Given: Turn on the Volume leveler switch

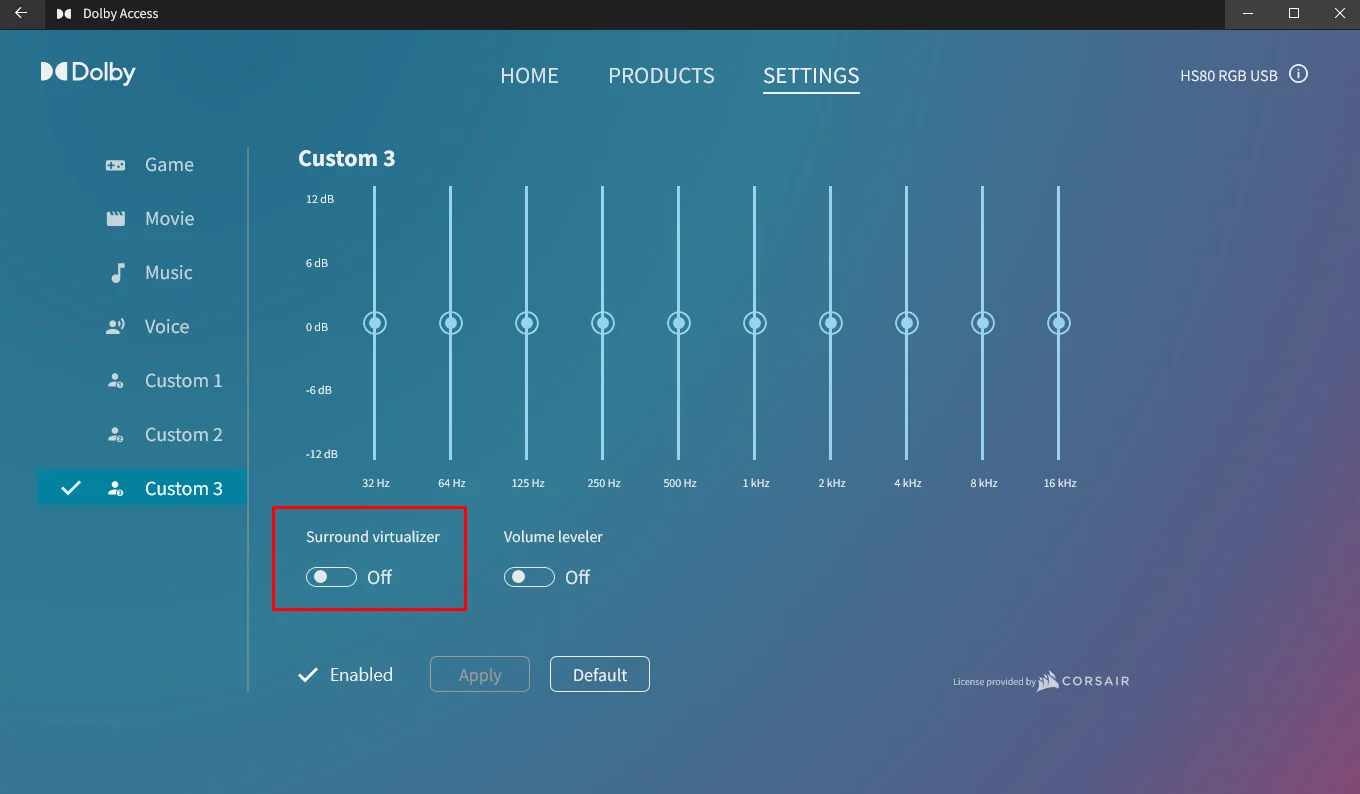Looking at the screenshot, I should pyautogui.click(x=529, y=577).
